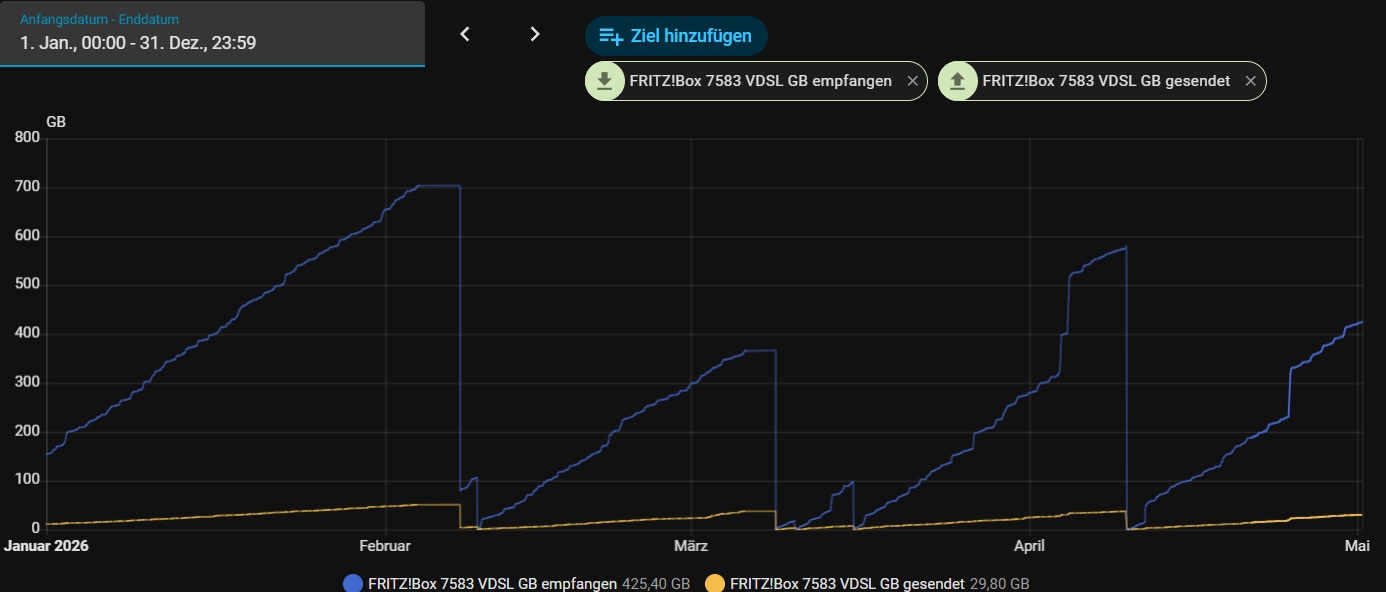Click the April axis label
This screenshot has height=592, width=1386.
(1029, 546)
